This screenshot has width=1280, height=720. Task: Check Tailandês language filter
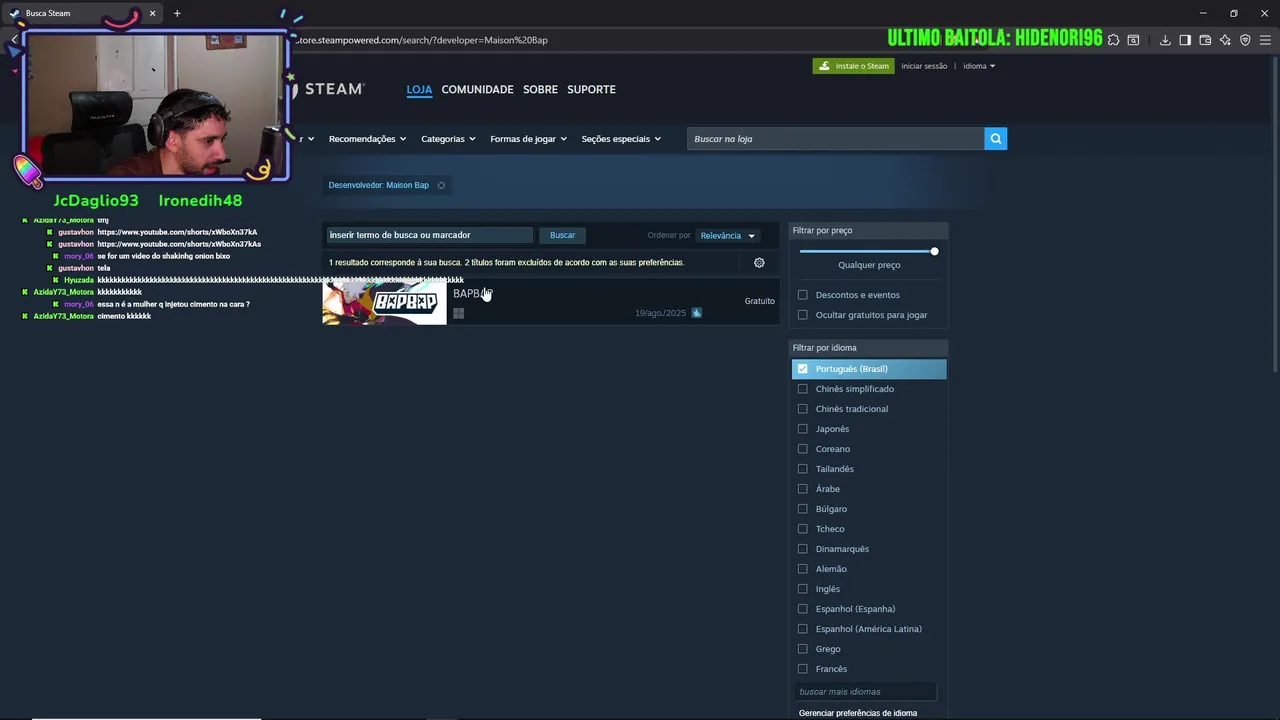[802, 469]
